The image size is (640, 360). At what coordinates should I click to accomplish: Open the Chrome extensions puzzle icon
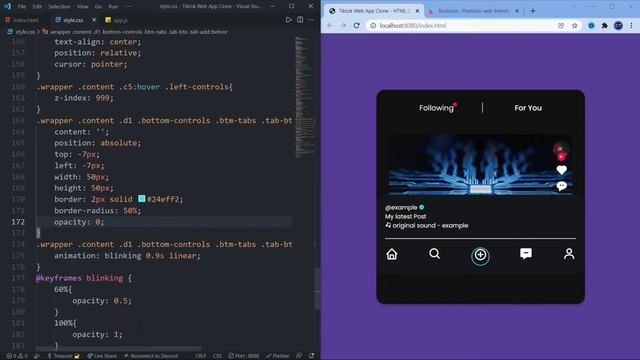pos(604,25)
